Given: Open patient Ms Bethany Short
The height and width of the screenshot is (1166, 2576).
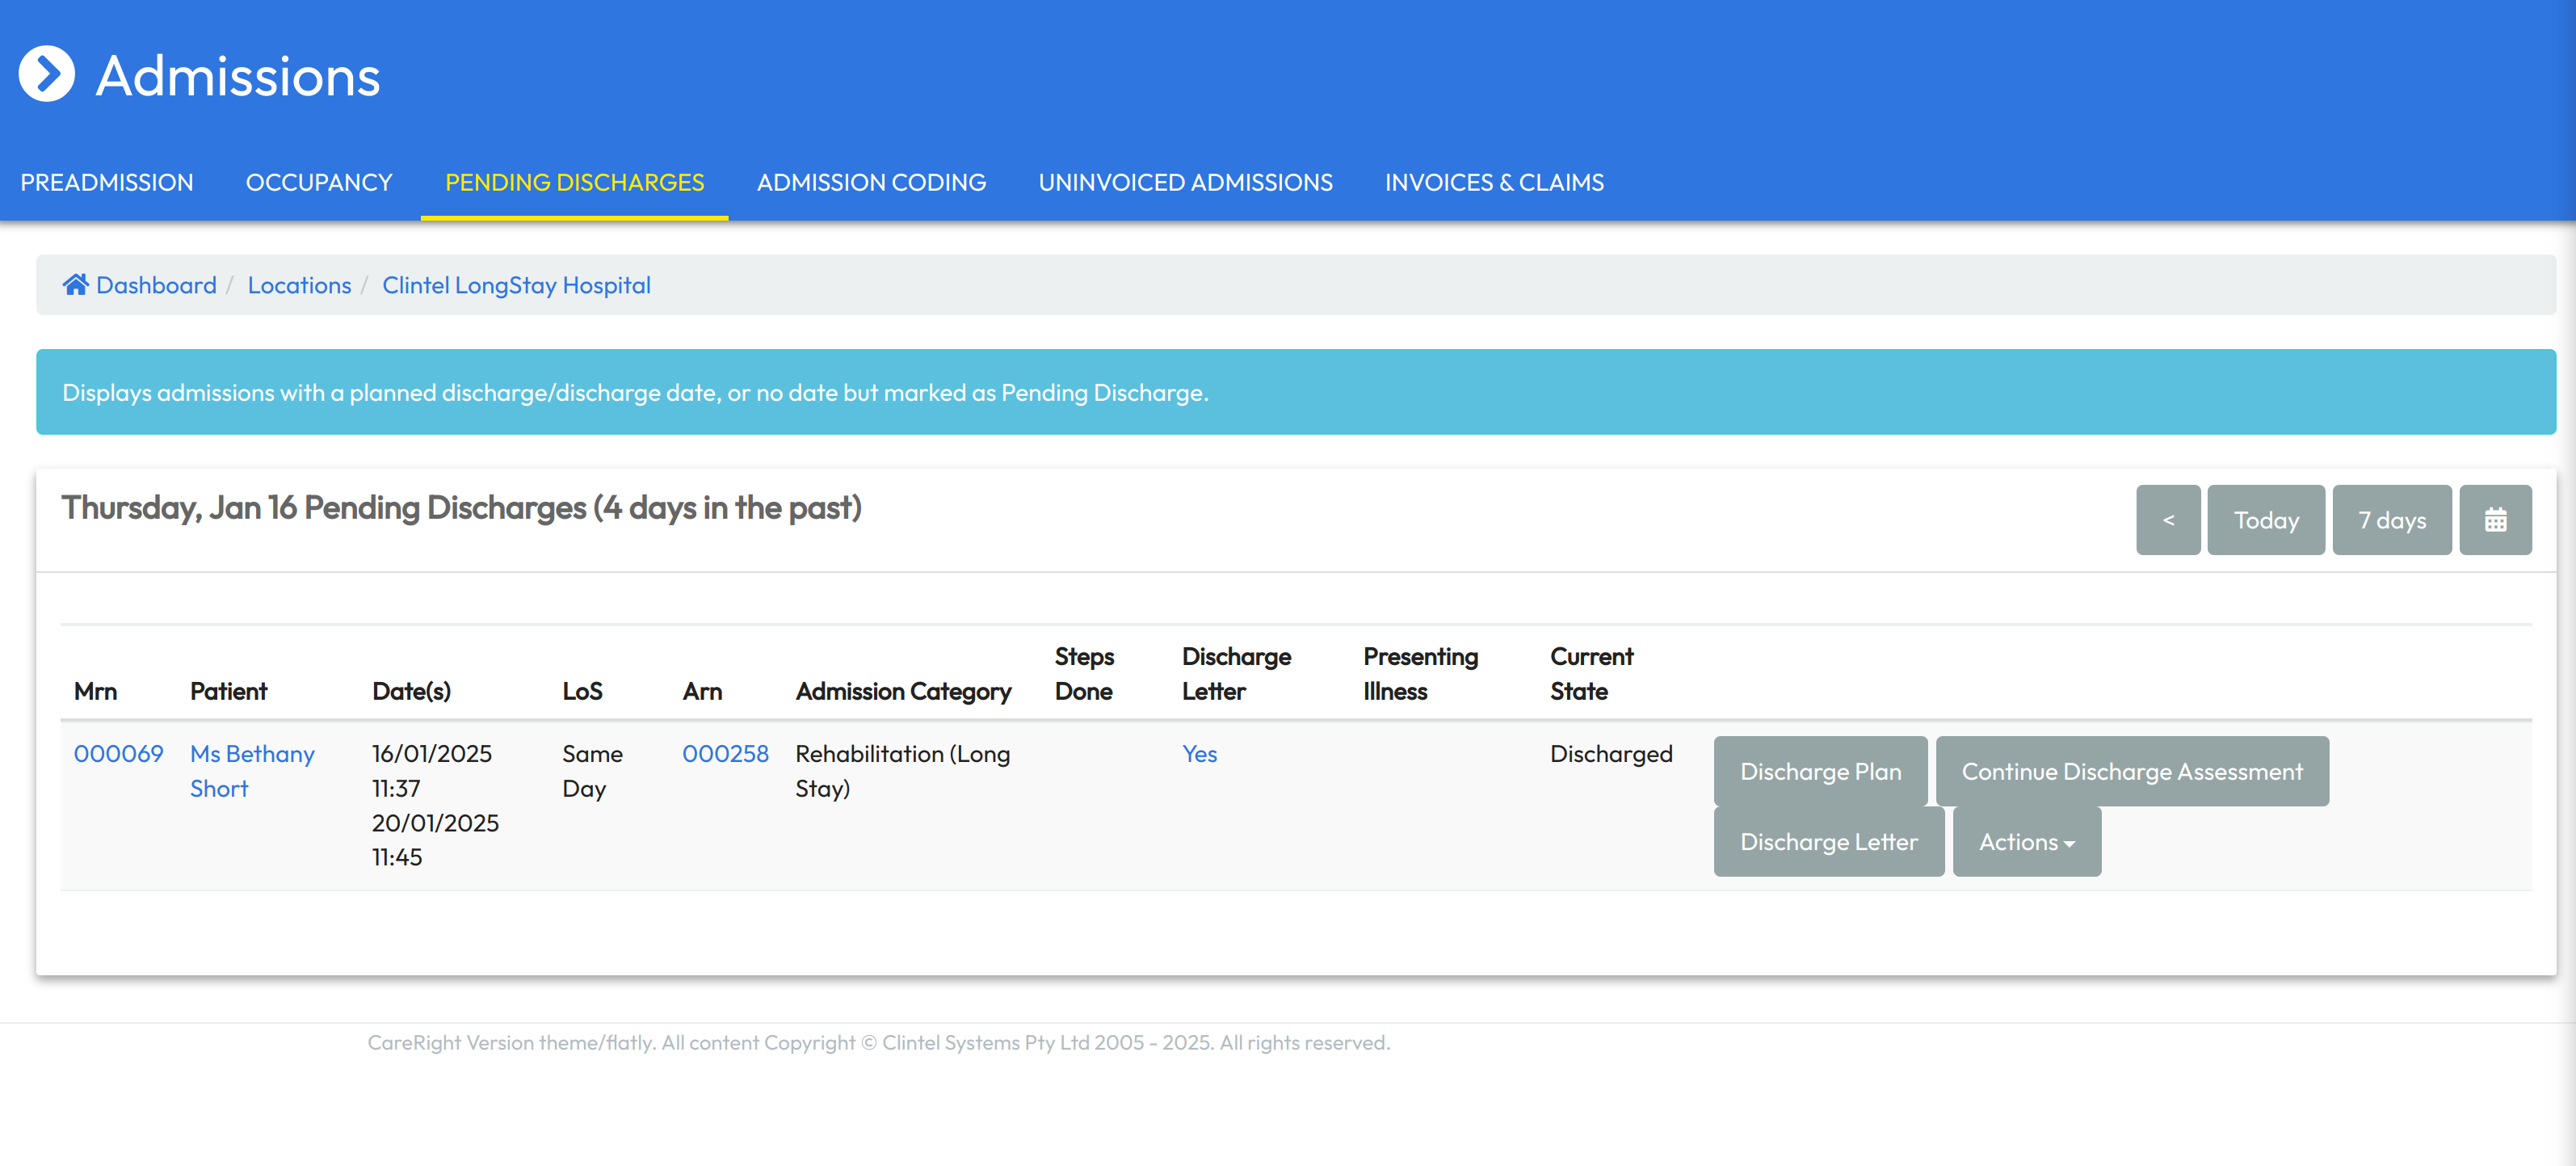Looking at the screenshot, I should [x=251, y=771].
